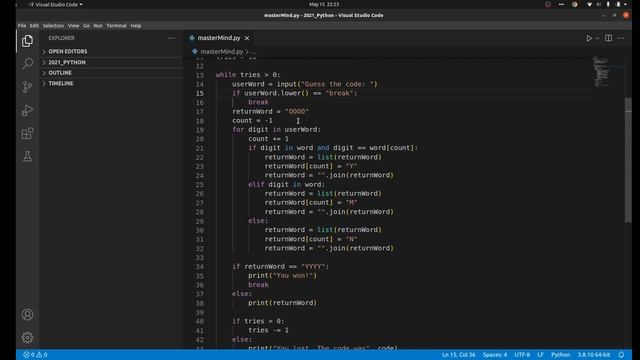Click the EXPLORER panel title
Screen dimensions: 640x360
click(61, 38)
